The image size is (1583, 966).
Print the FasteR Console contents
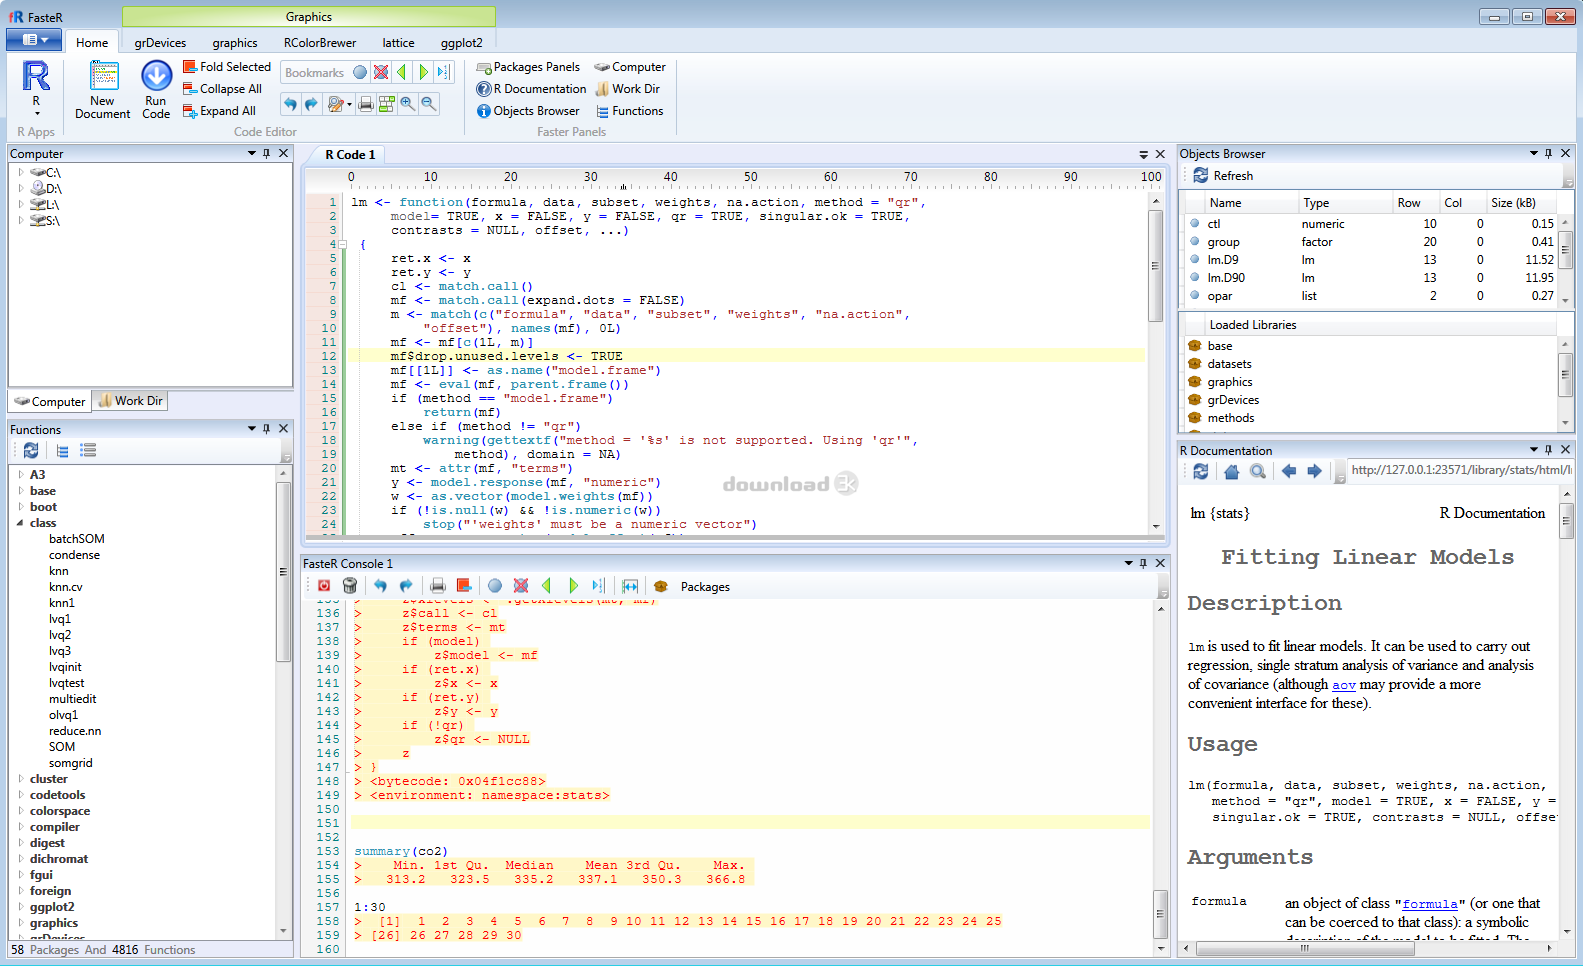[437, 586]
